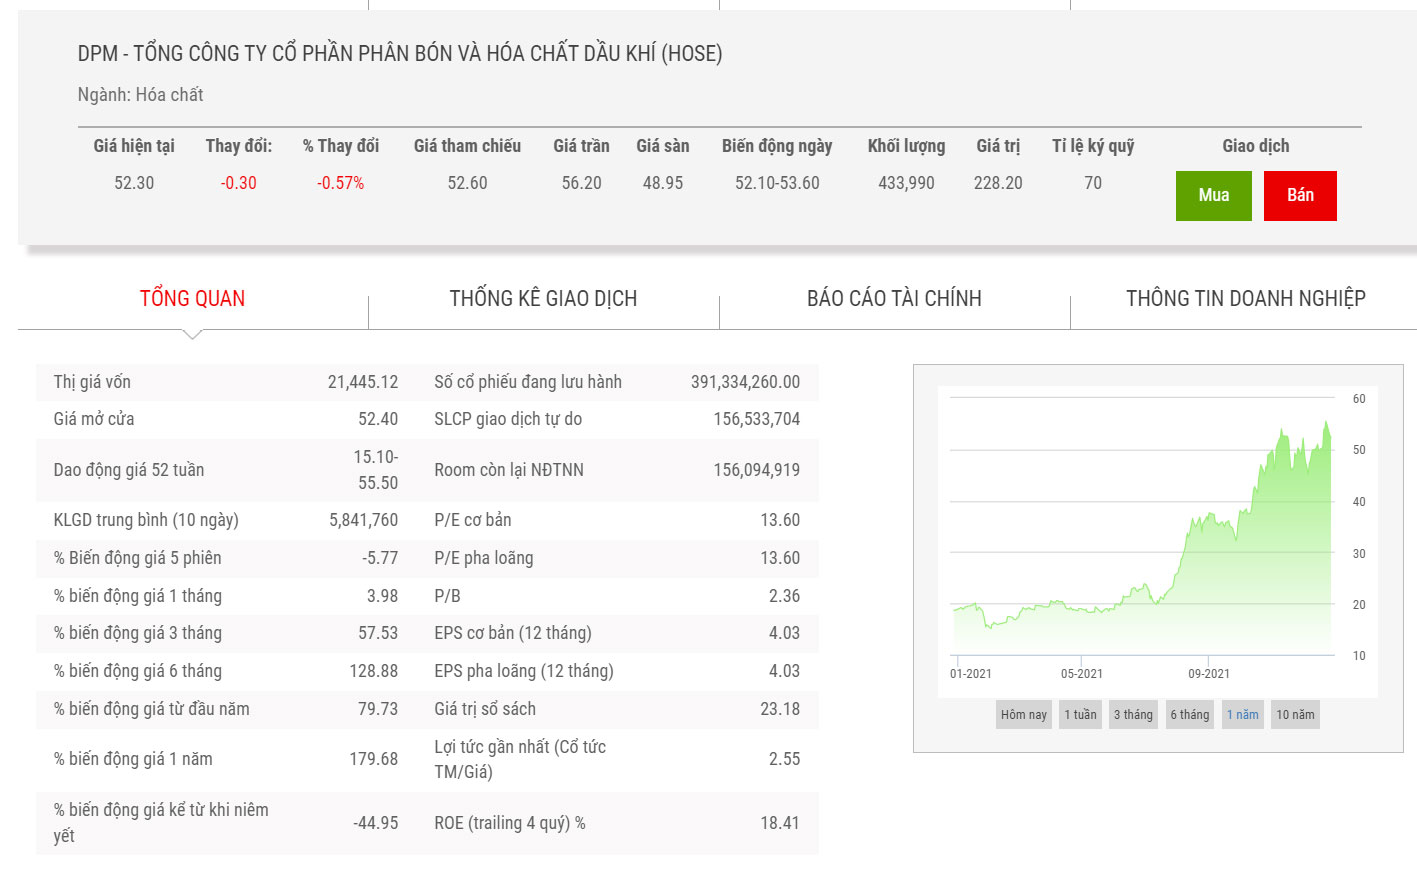Click the 09-2021 label on chart axis

point(1208,673)
